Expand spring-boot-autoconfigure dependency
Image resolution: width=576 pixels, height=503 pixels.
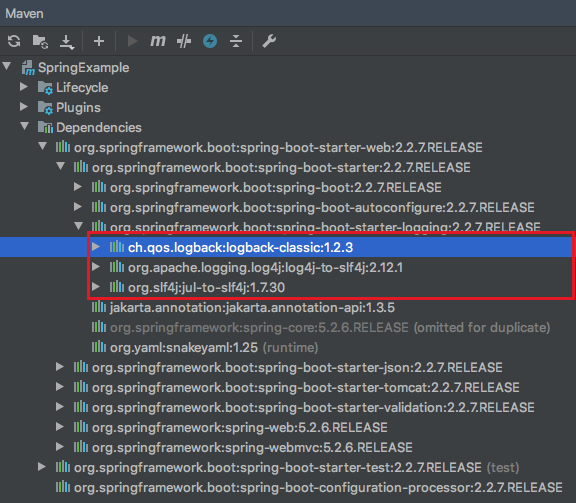point(78,207)
